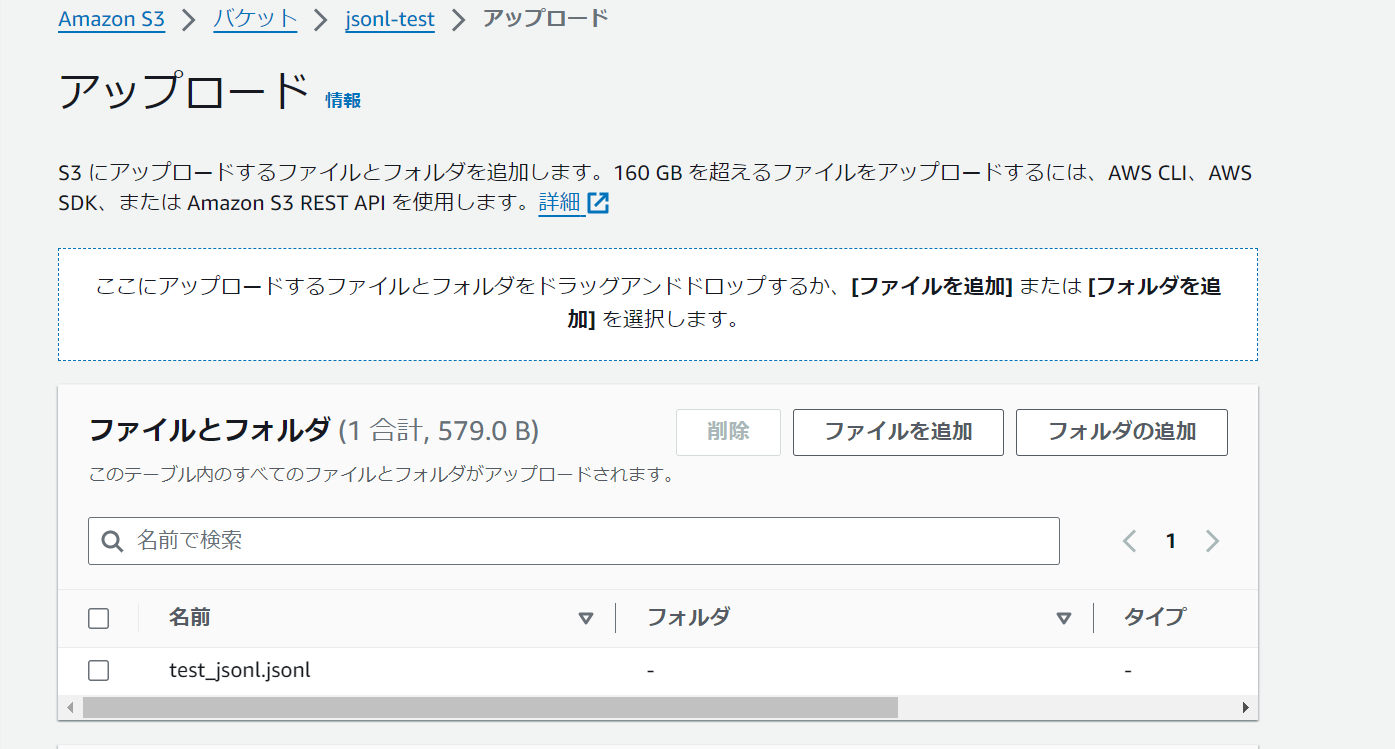
Task: Select page number 1 in pagination
Action: [x=1170, y=540]
